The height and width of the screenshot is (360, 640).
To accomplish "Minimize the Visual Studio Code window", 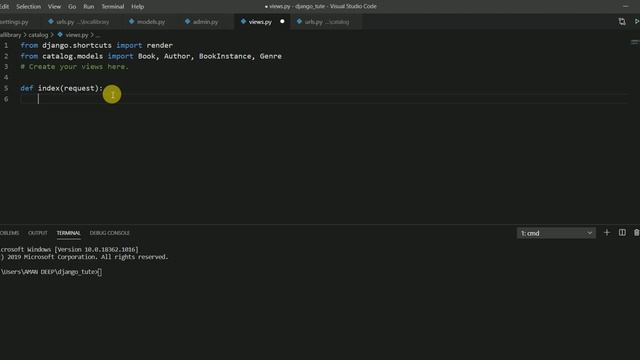I will pos(625,6).
